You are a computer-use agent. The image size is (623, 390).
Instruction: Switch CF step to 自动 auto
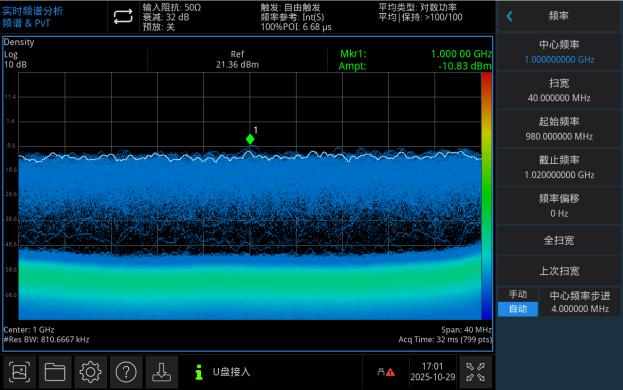[x=518, y=309]
